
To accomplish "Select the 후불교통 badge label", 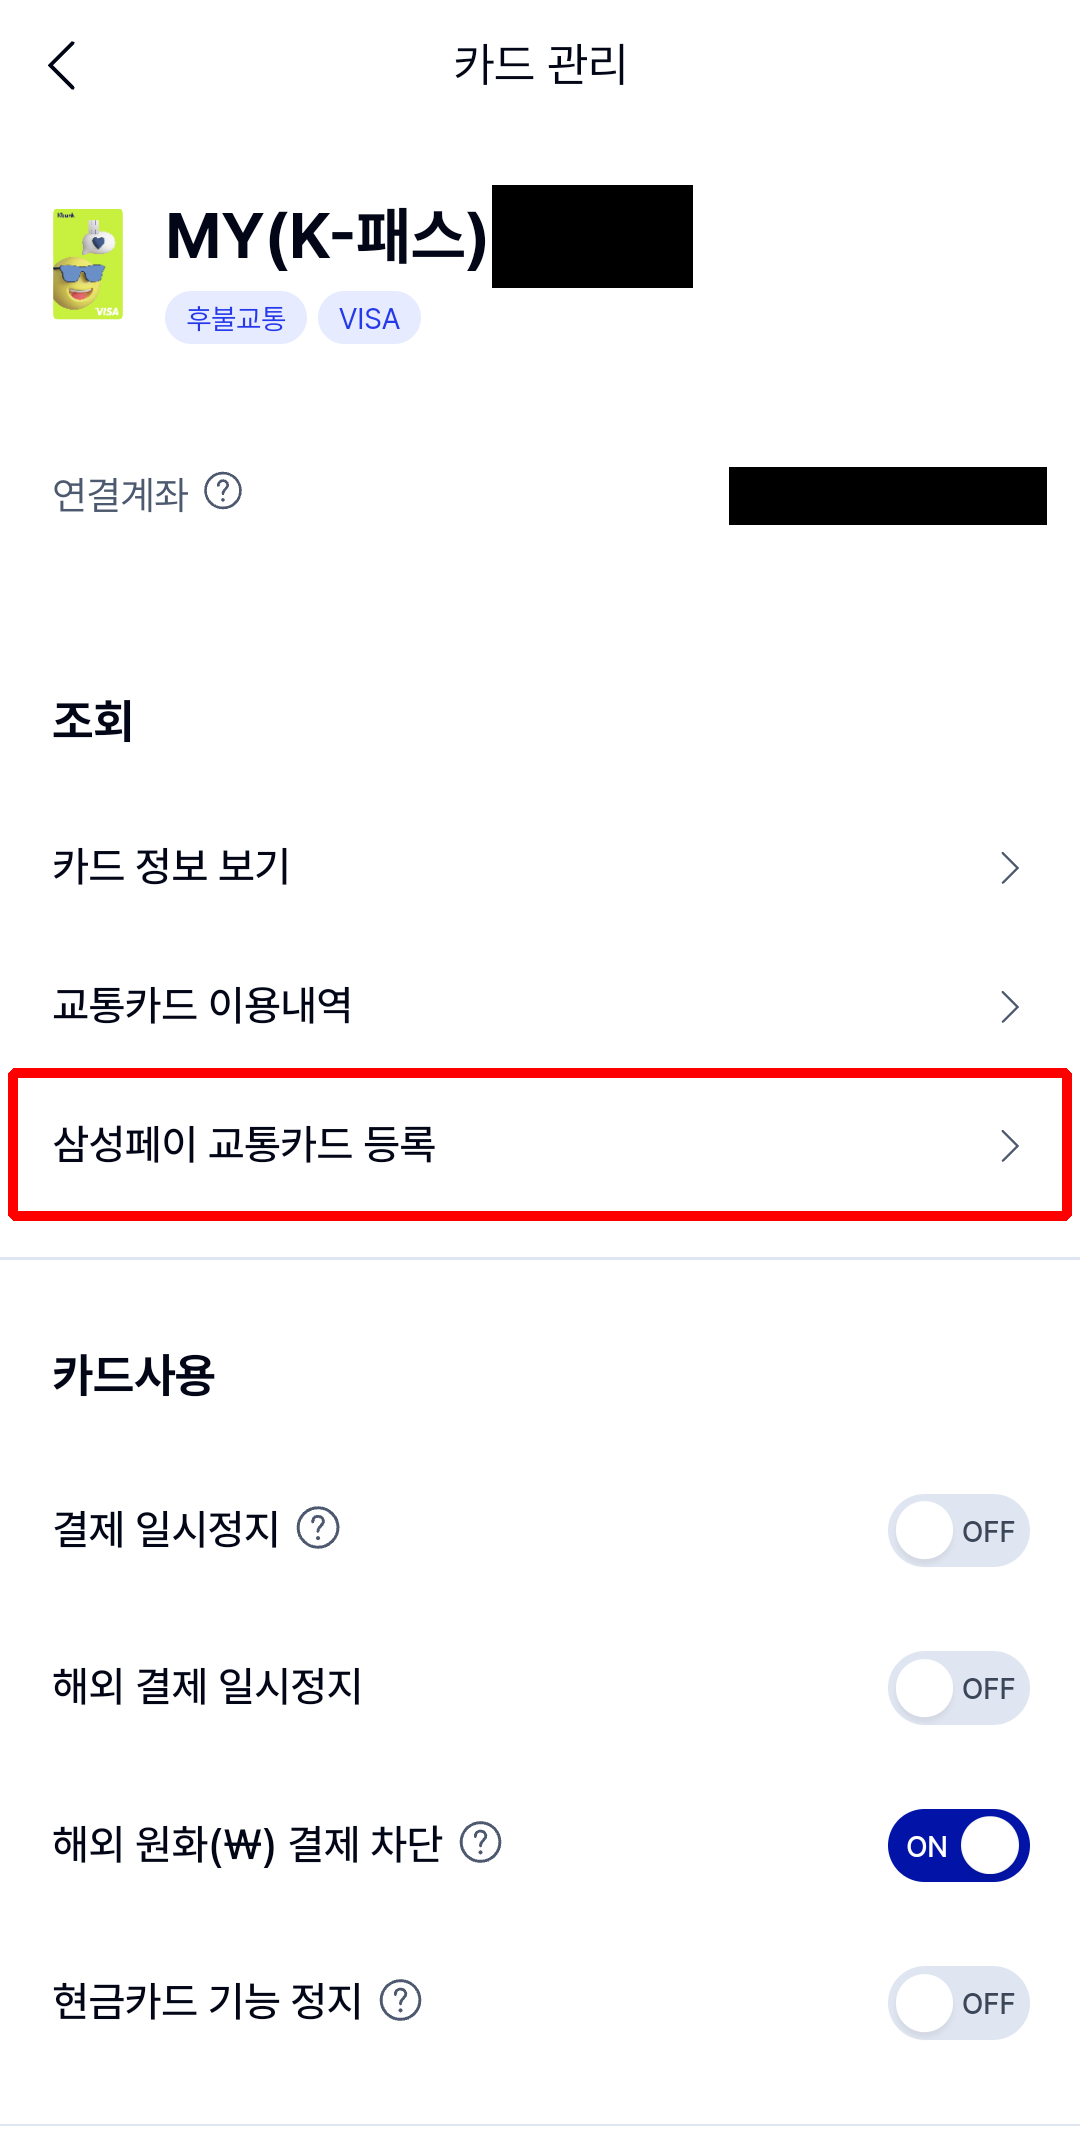I will [x=236, y=317].
